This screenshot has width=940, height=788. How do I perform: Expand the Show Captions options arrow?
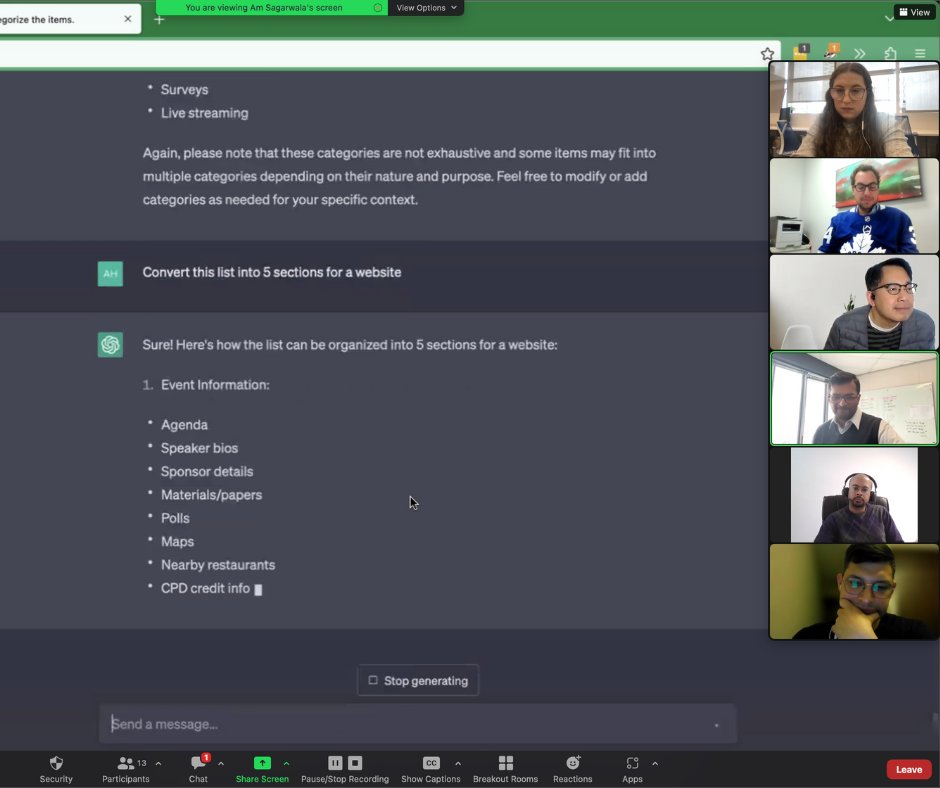pyautogui.click(x=458, y=763)
